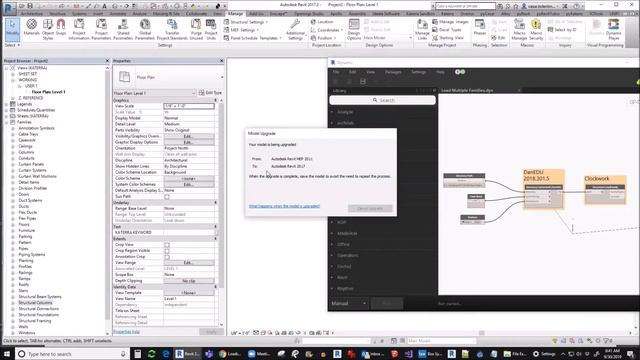640x360 pixels.
Task: Toggle the Crop View checkbox
Action: [167, 245]
